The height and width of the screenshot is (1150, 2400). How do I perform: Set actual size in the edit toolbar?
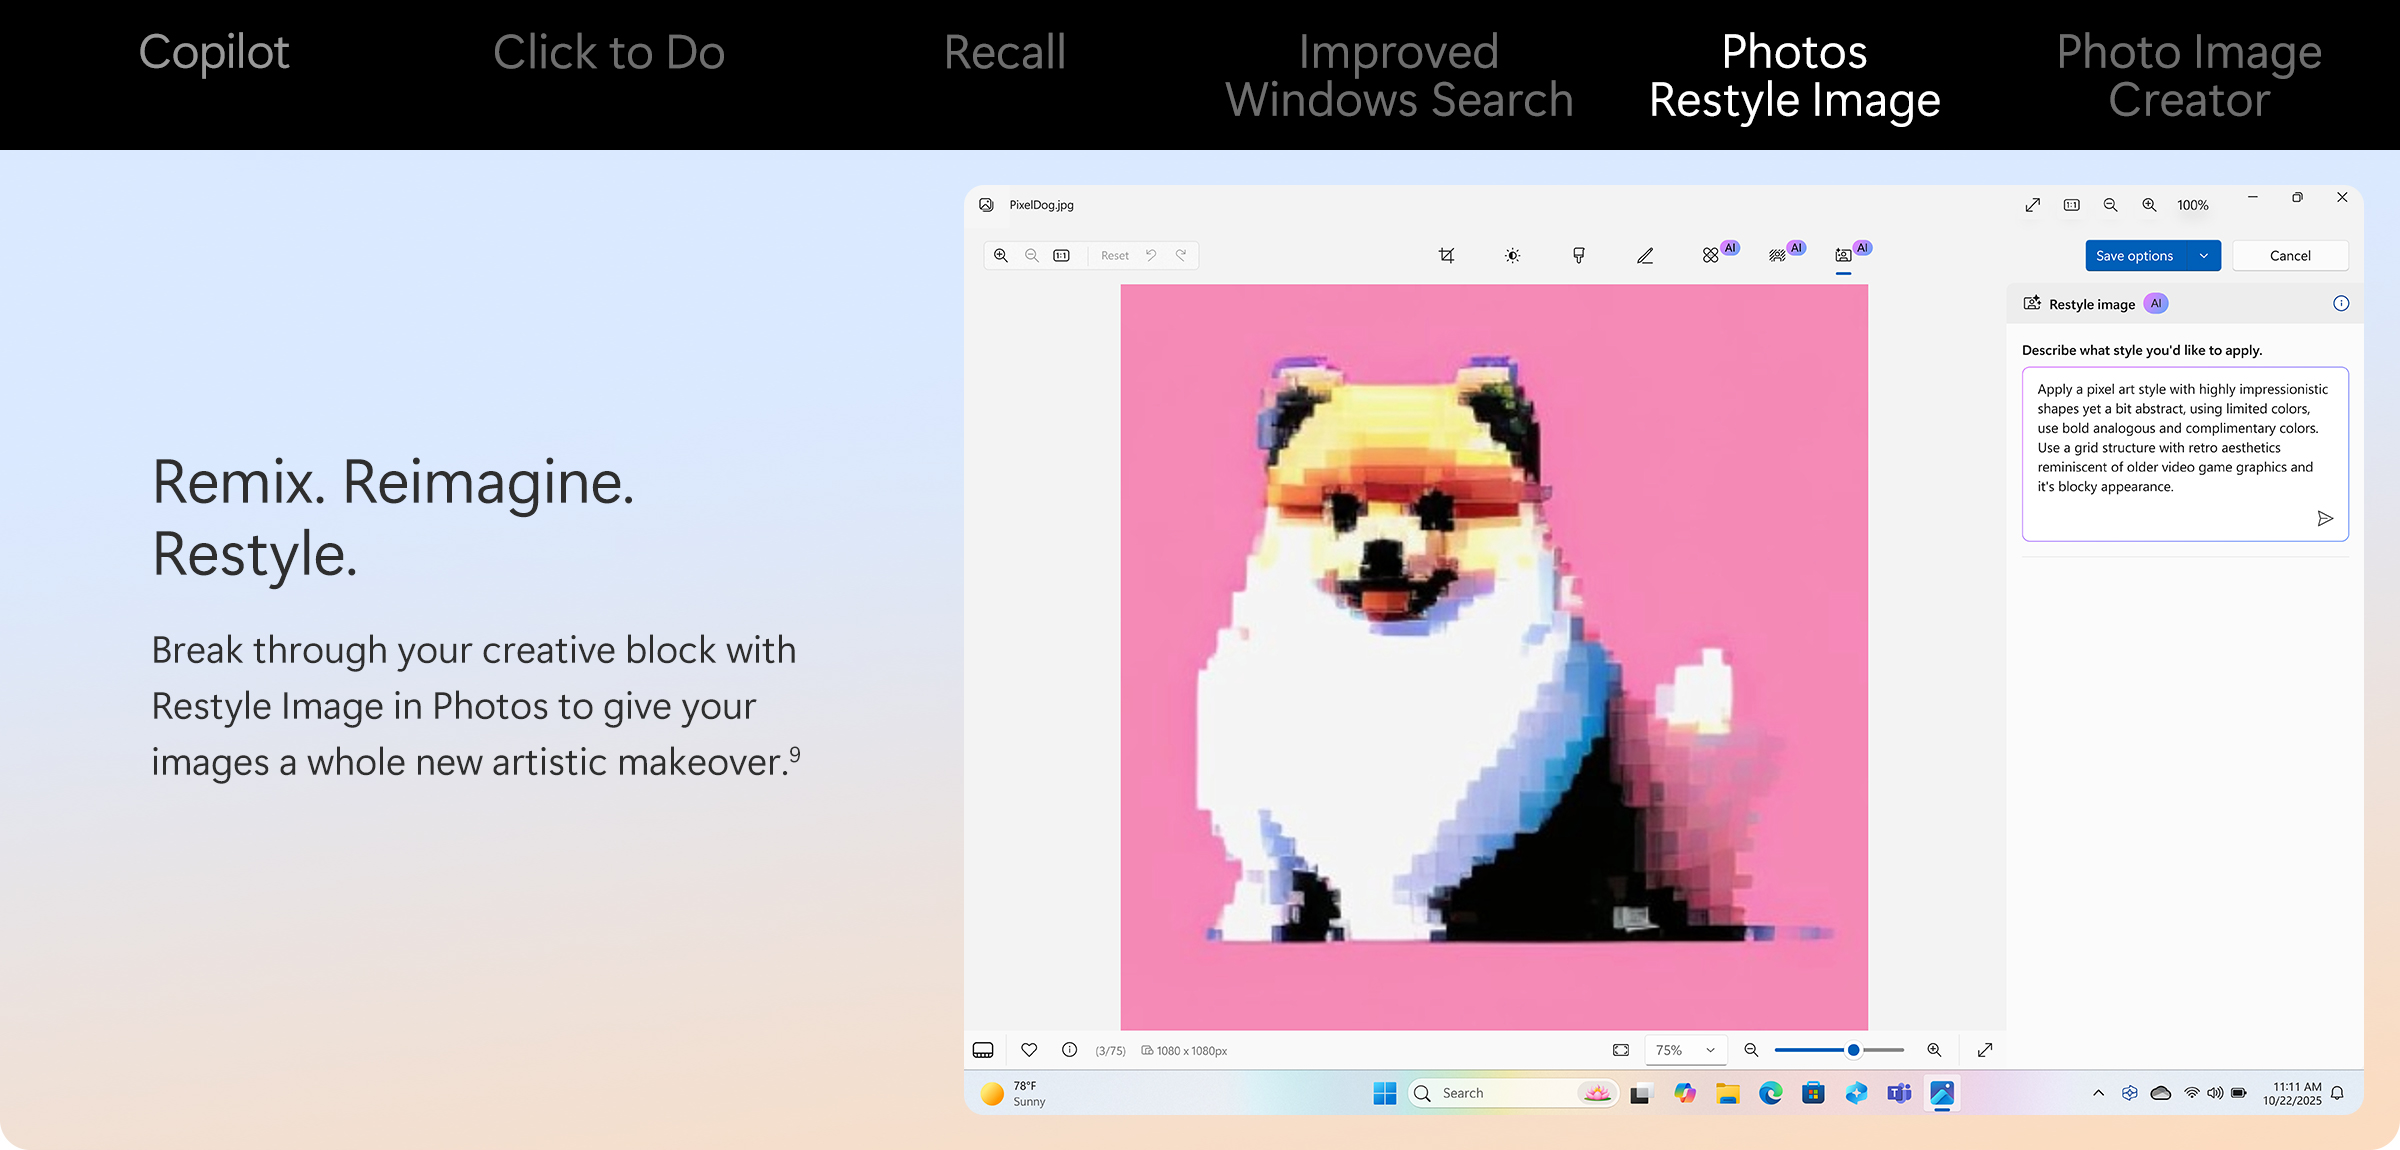[x=1062, y=256]
